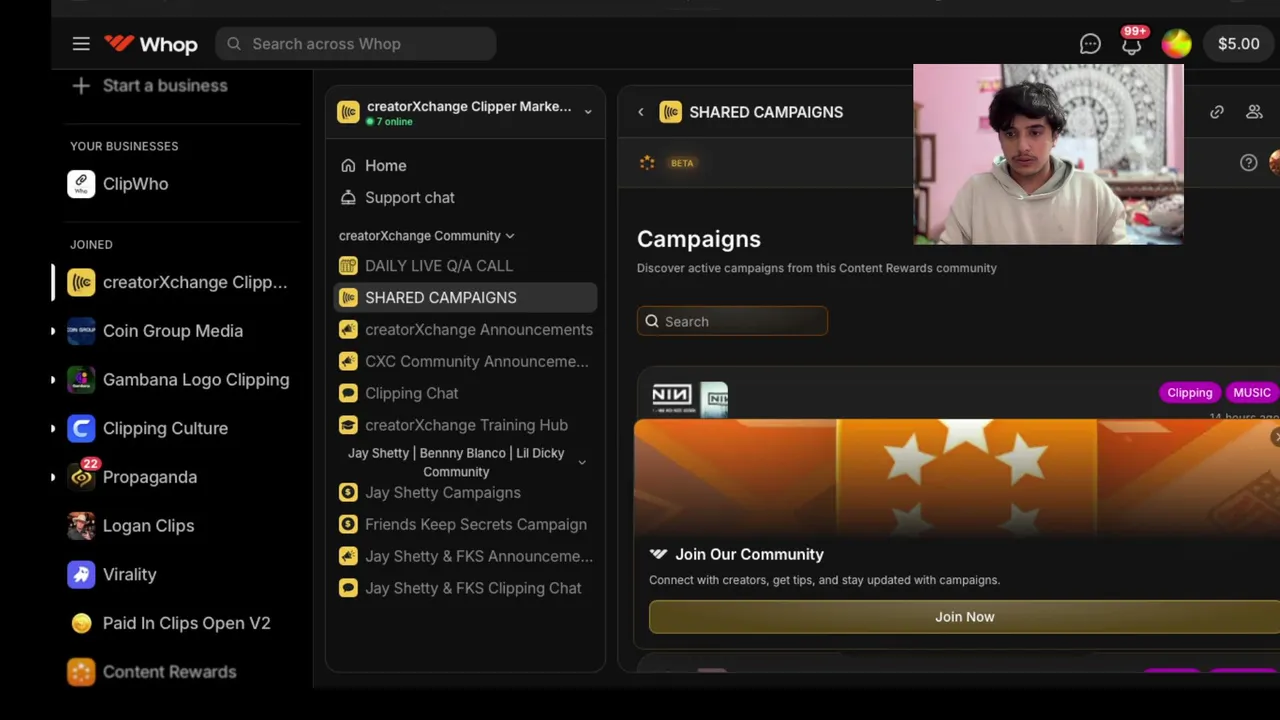Screen dimensions: 1280x720
Task: Open Clipping Culture community
Action: [148, 428]
